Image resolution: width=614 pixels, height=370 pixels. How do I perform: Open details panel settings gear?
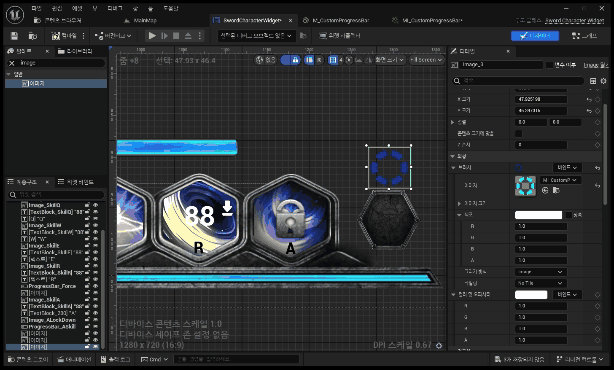[x=603, y=81]
